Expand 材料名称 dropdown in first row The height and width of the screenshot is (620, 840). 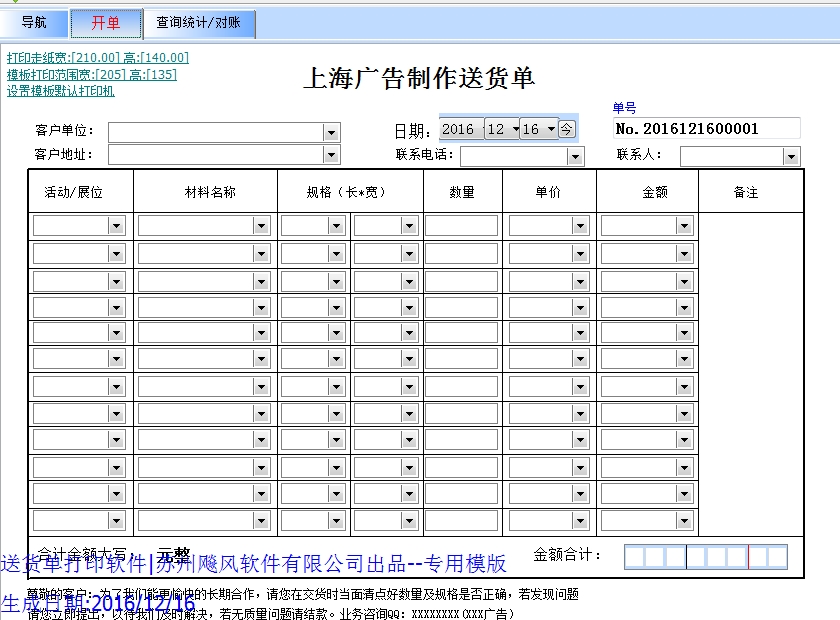(x=261, y=226)
